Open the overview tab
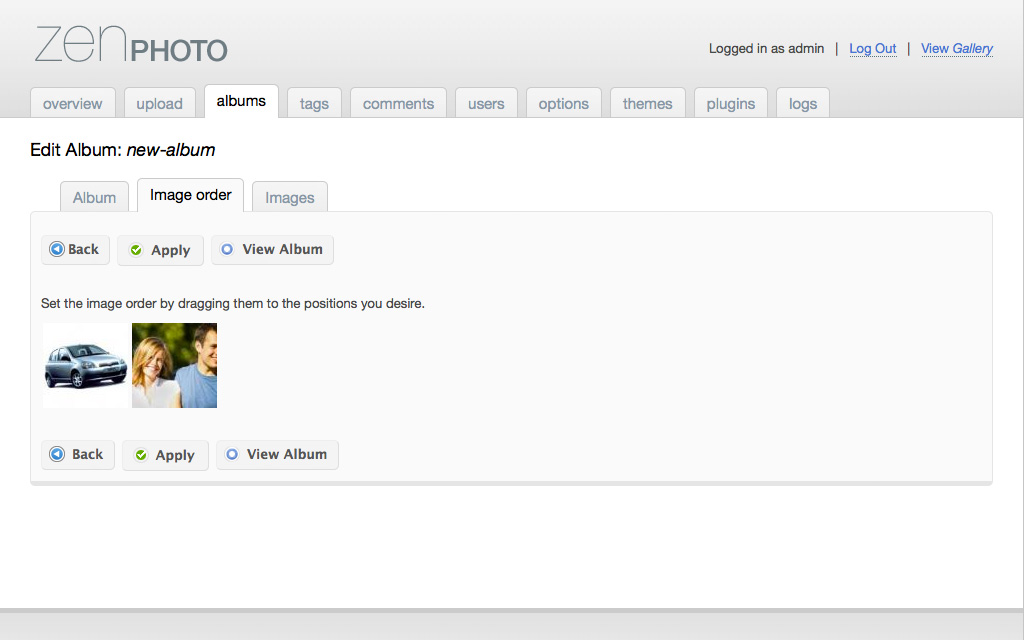Screen dimensions: 1024x640 coord(73,104)
